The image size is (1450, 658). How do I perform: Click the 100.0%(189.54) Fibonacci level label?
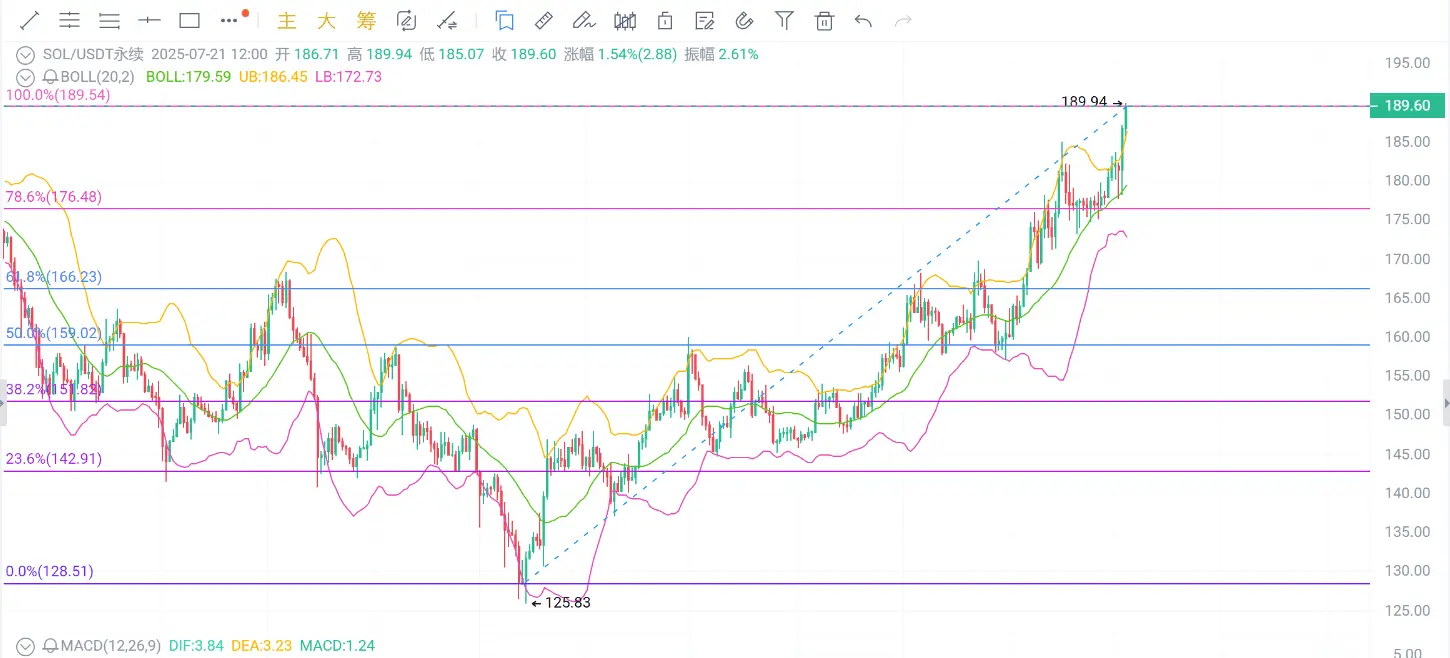point(57,95)
